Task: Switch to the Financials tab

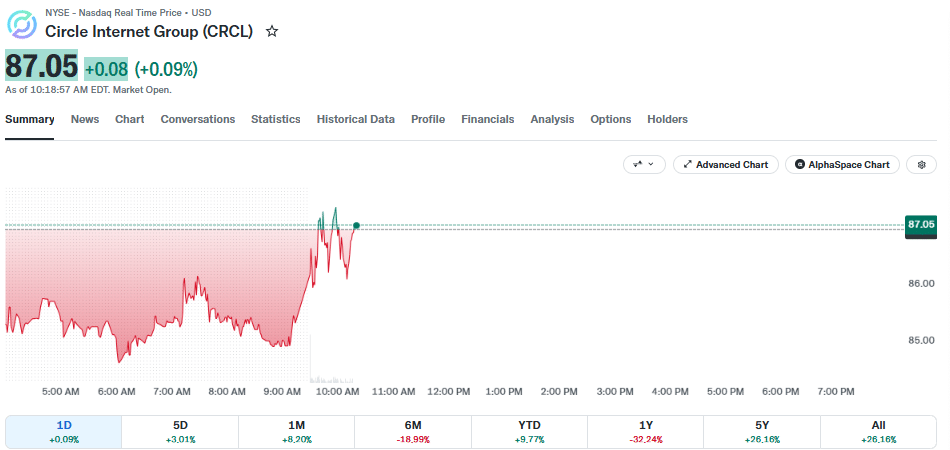Action: 488,119
